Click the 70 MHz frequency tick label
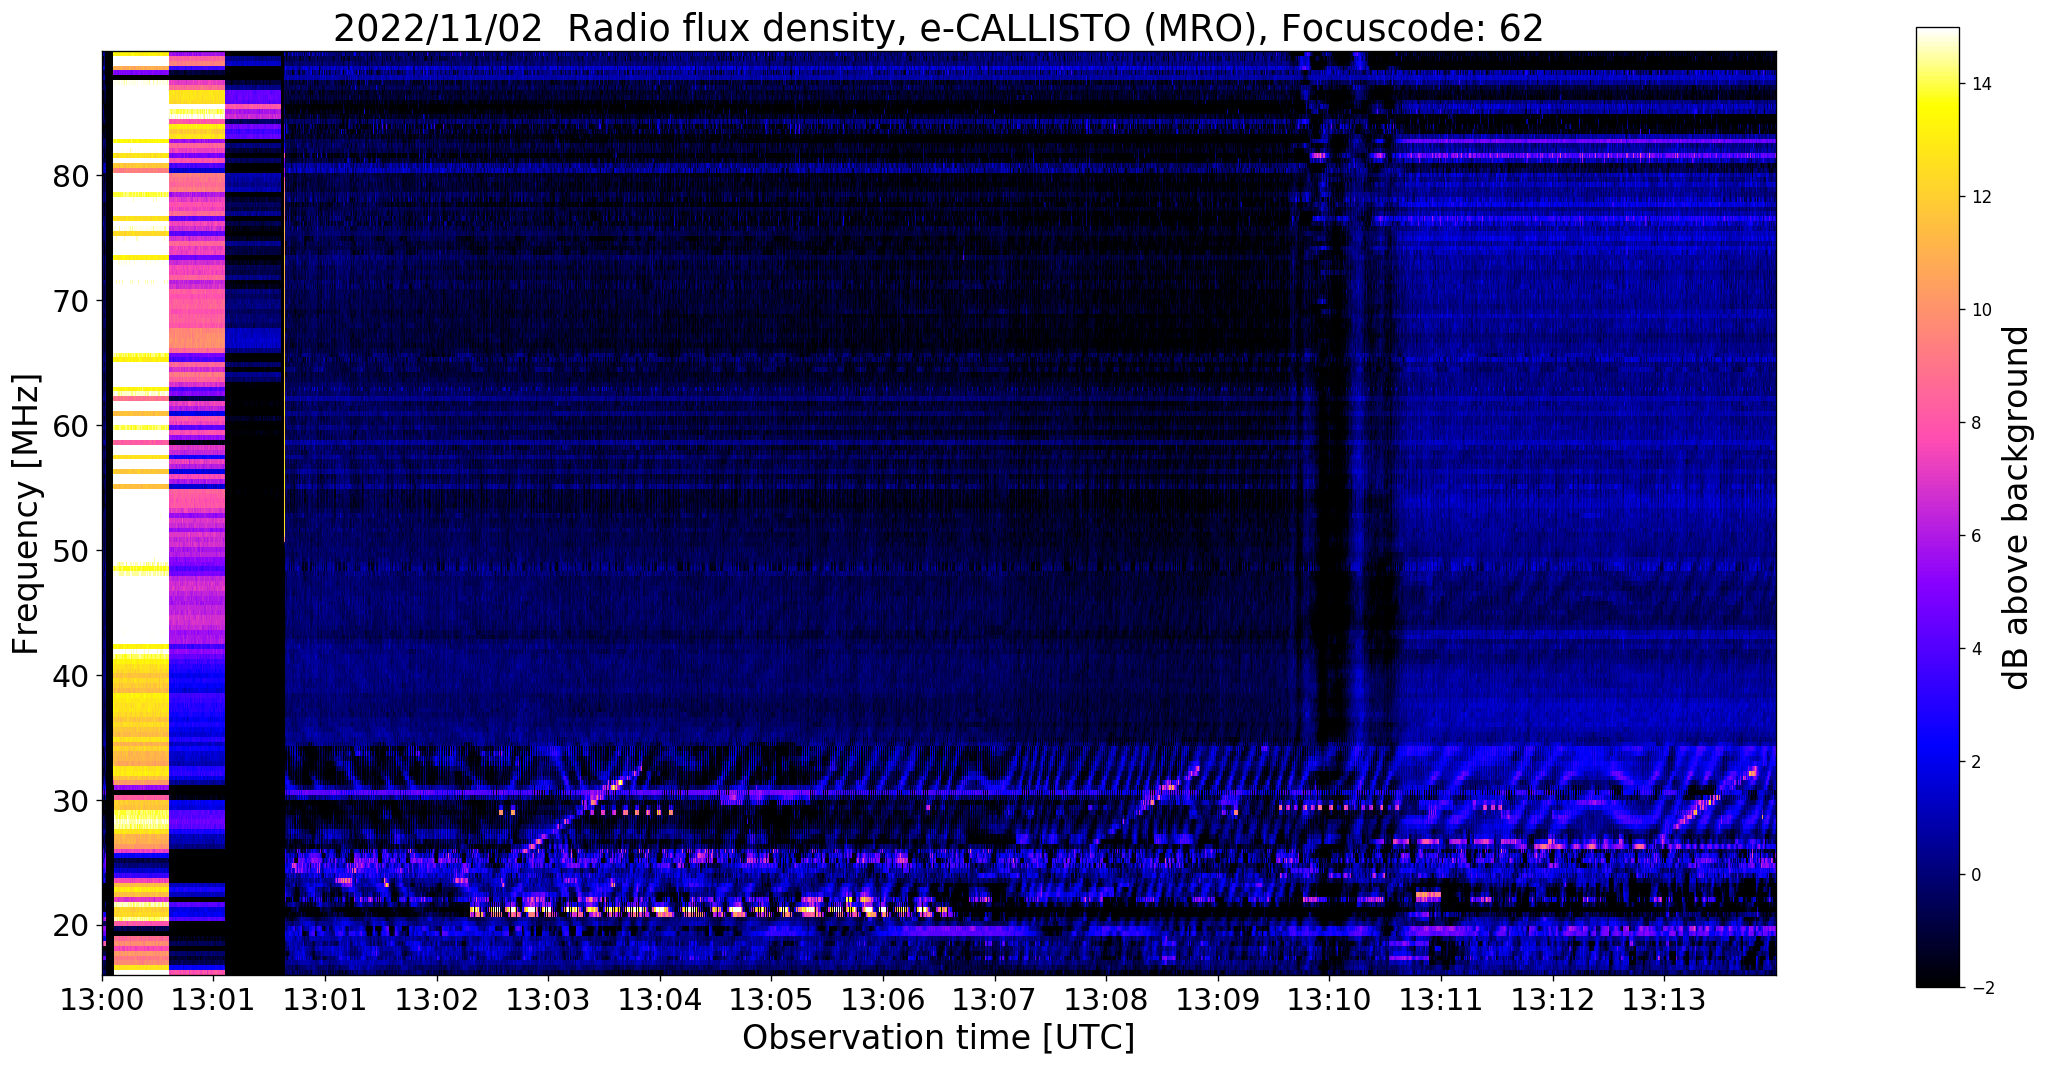 pos(71,302)
